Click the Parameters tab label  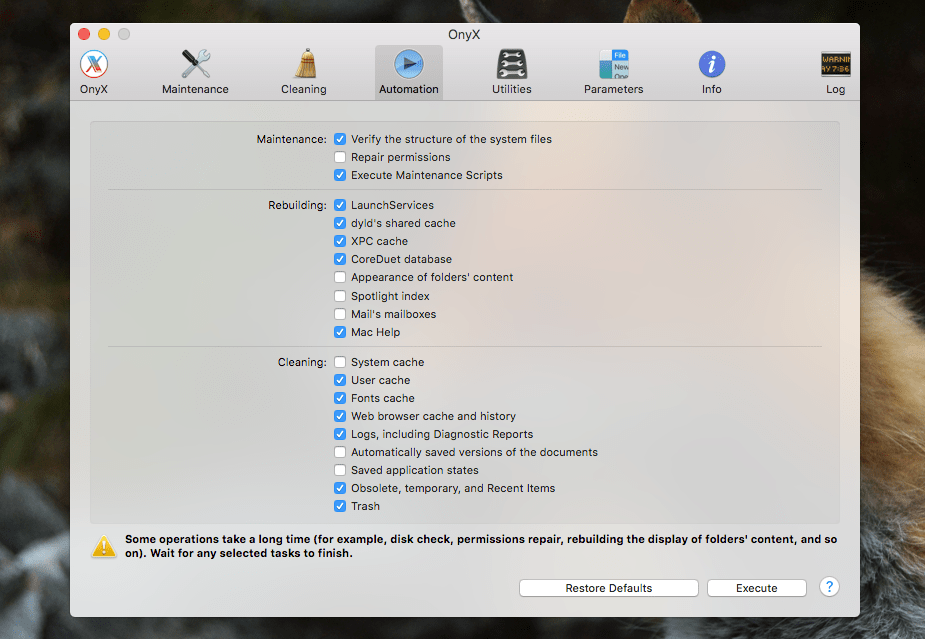(614, 89)
